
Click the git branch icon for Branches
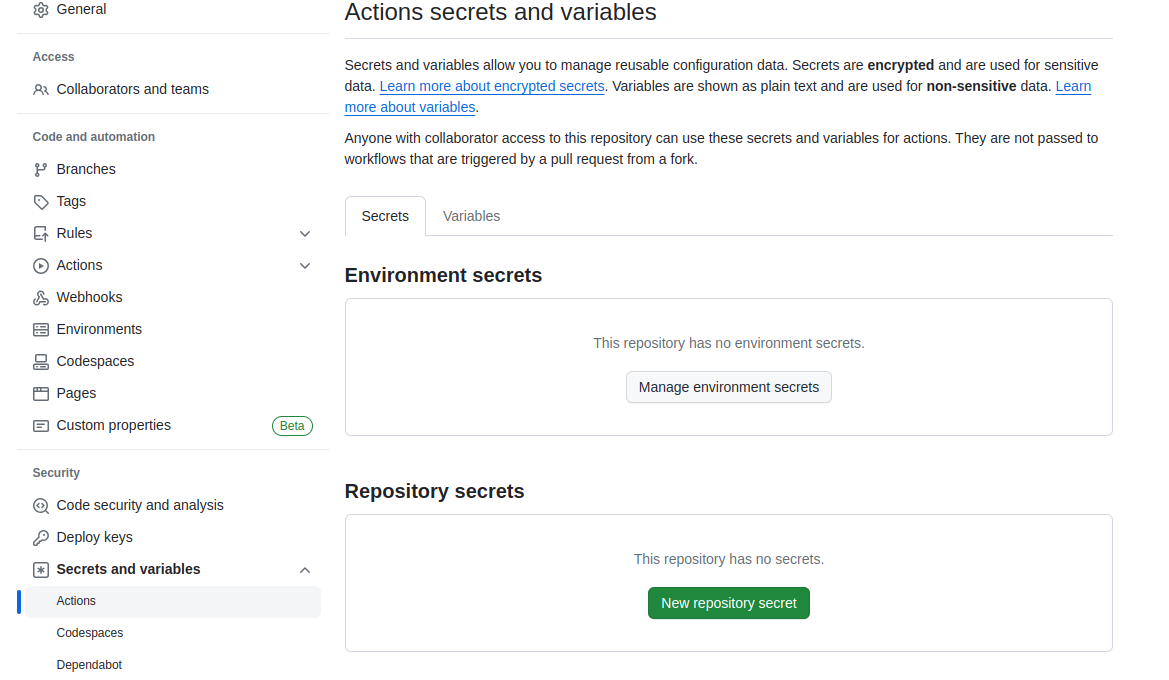(41, 170)
